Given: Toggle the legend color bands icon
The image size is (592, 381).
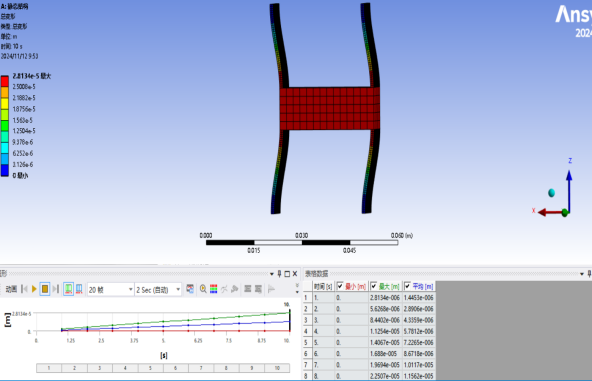Looking at the screenshot, I should pyautogui.click(x=214, y=289).
